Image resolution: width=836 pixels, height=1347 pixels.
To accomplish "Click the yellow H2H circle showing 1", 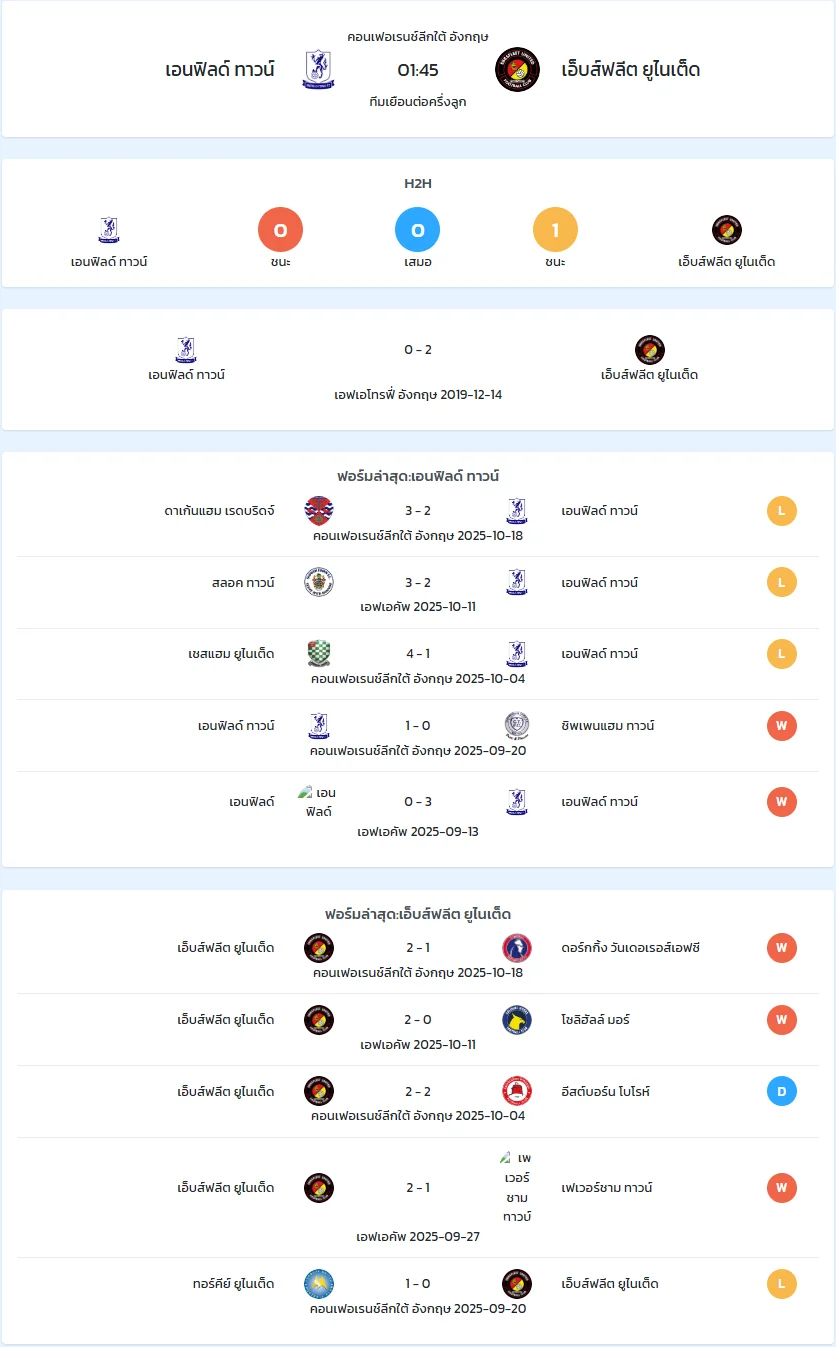I will 555,231.
